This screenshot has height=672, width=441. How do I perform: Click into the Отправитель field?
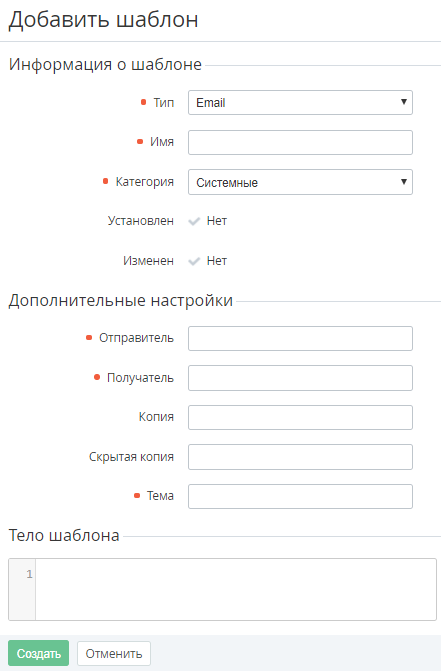pyautogui.click(x=300, y=339)
